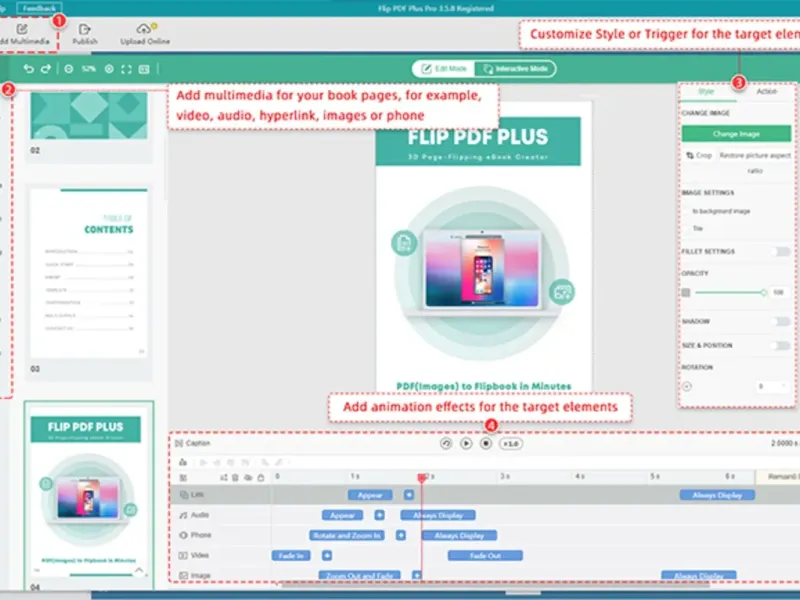
Task: Click the Feedback button in title bar
Action: (x=39, y=8)
